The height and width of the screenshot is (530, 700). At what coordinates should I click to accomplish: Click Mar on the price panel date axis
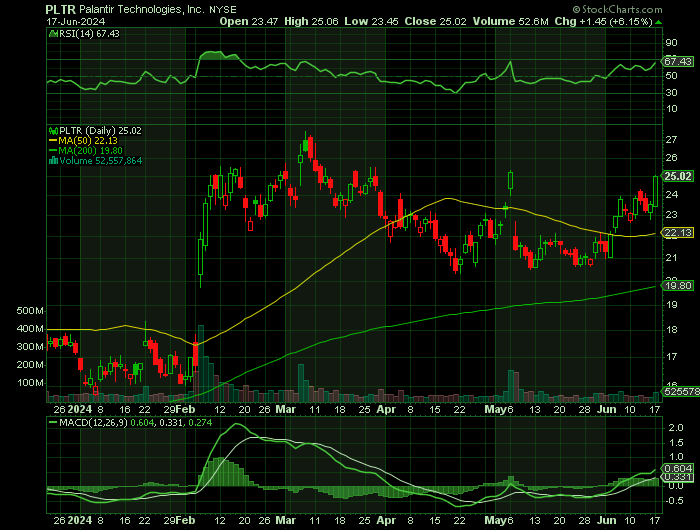(285, 409)
